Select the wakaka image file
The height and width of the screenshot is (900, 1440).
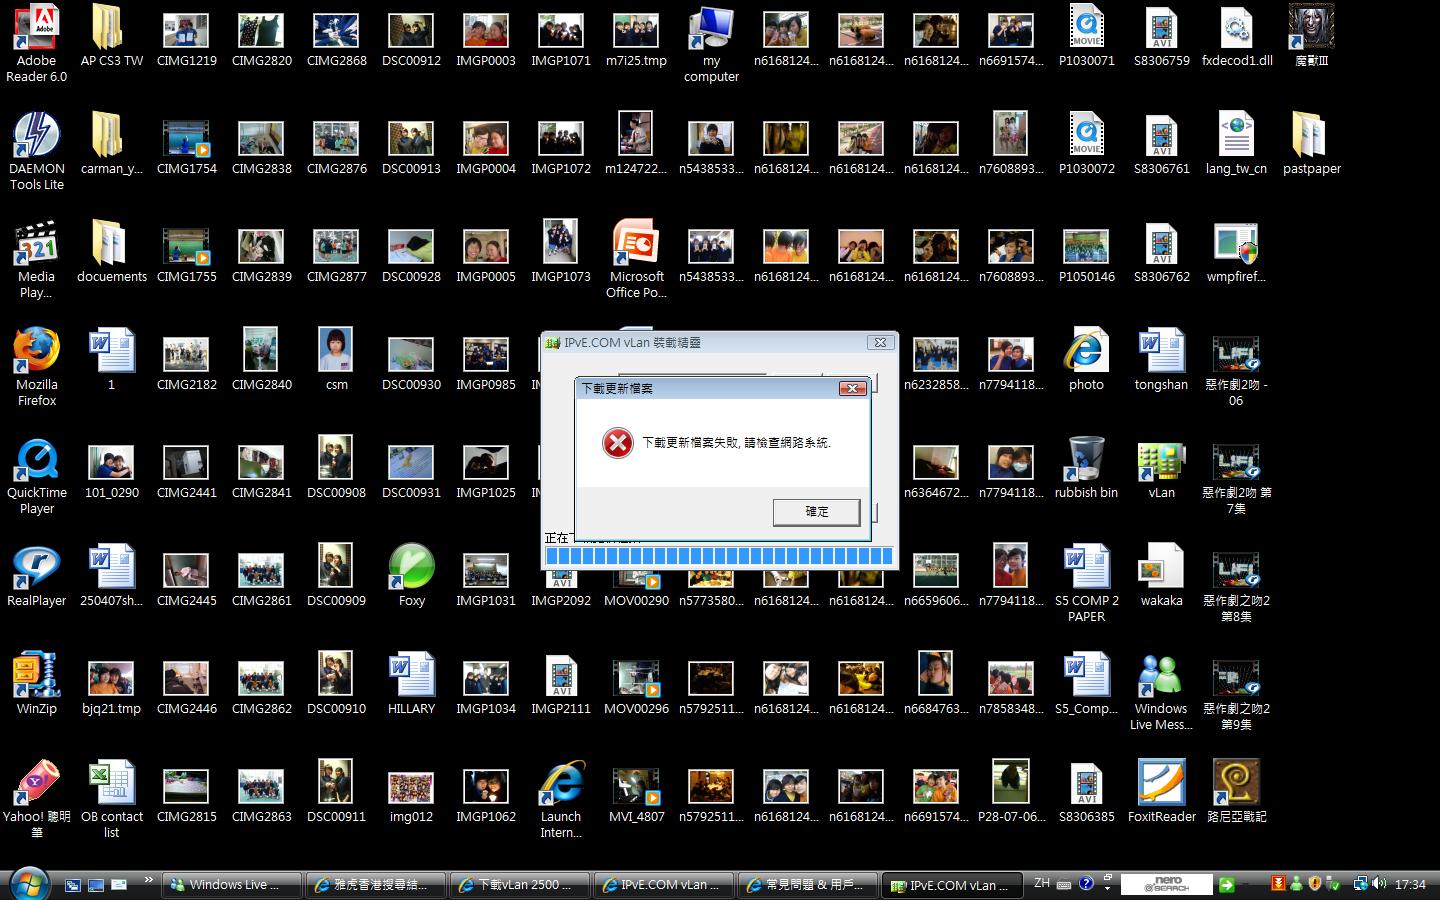tap(1162, 577)
